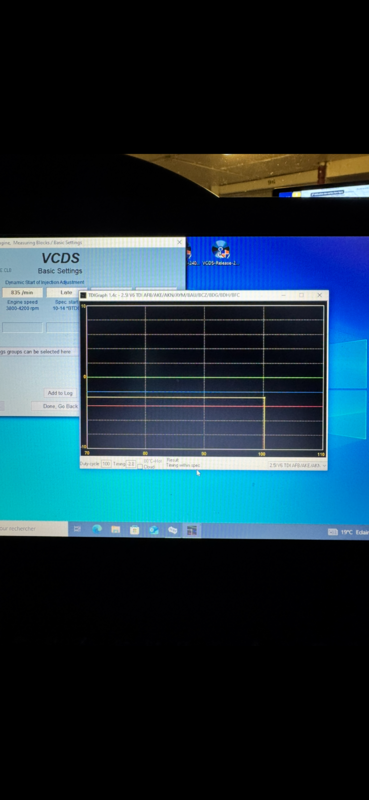Click the 'Basic Settings' heading in VCDS

(60, 270)
